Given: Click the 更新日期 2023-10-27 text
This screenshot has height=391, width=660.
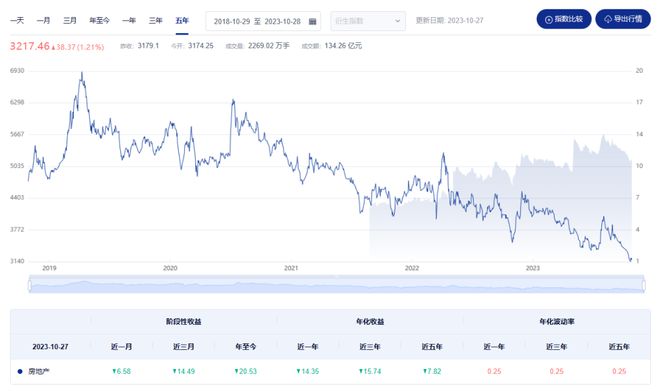Looking at the screenshot, I should 450,20.
